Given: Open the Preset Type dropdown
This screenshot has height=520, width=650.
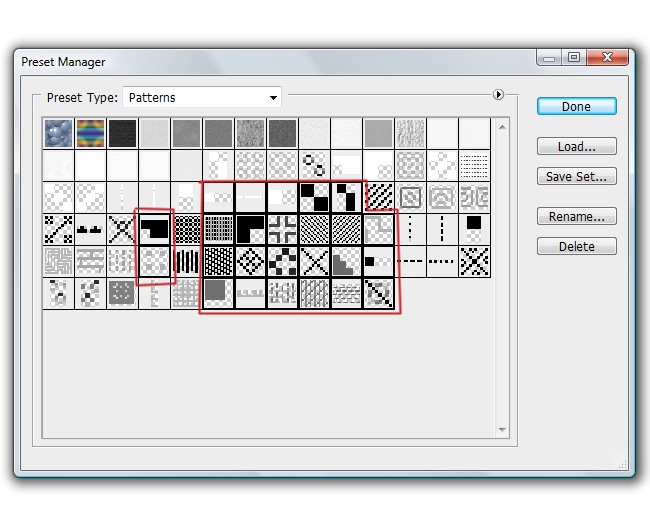Looking at the screenshot, I should pos(201,97).
